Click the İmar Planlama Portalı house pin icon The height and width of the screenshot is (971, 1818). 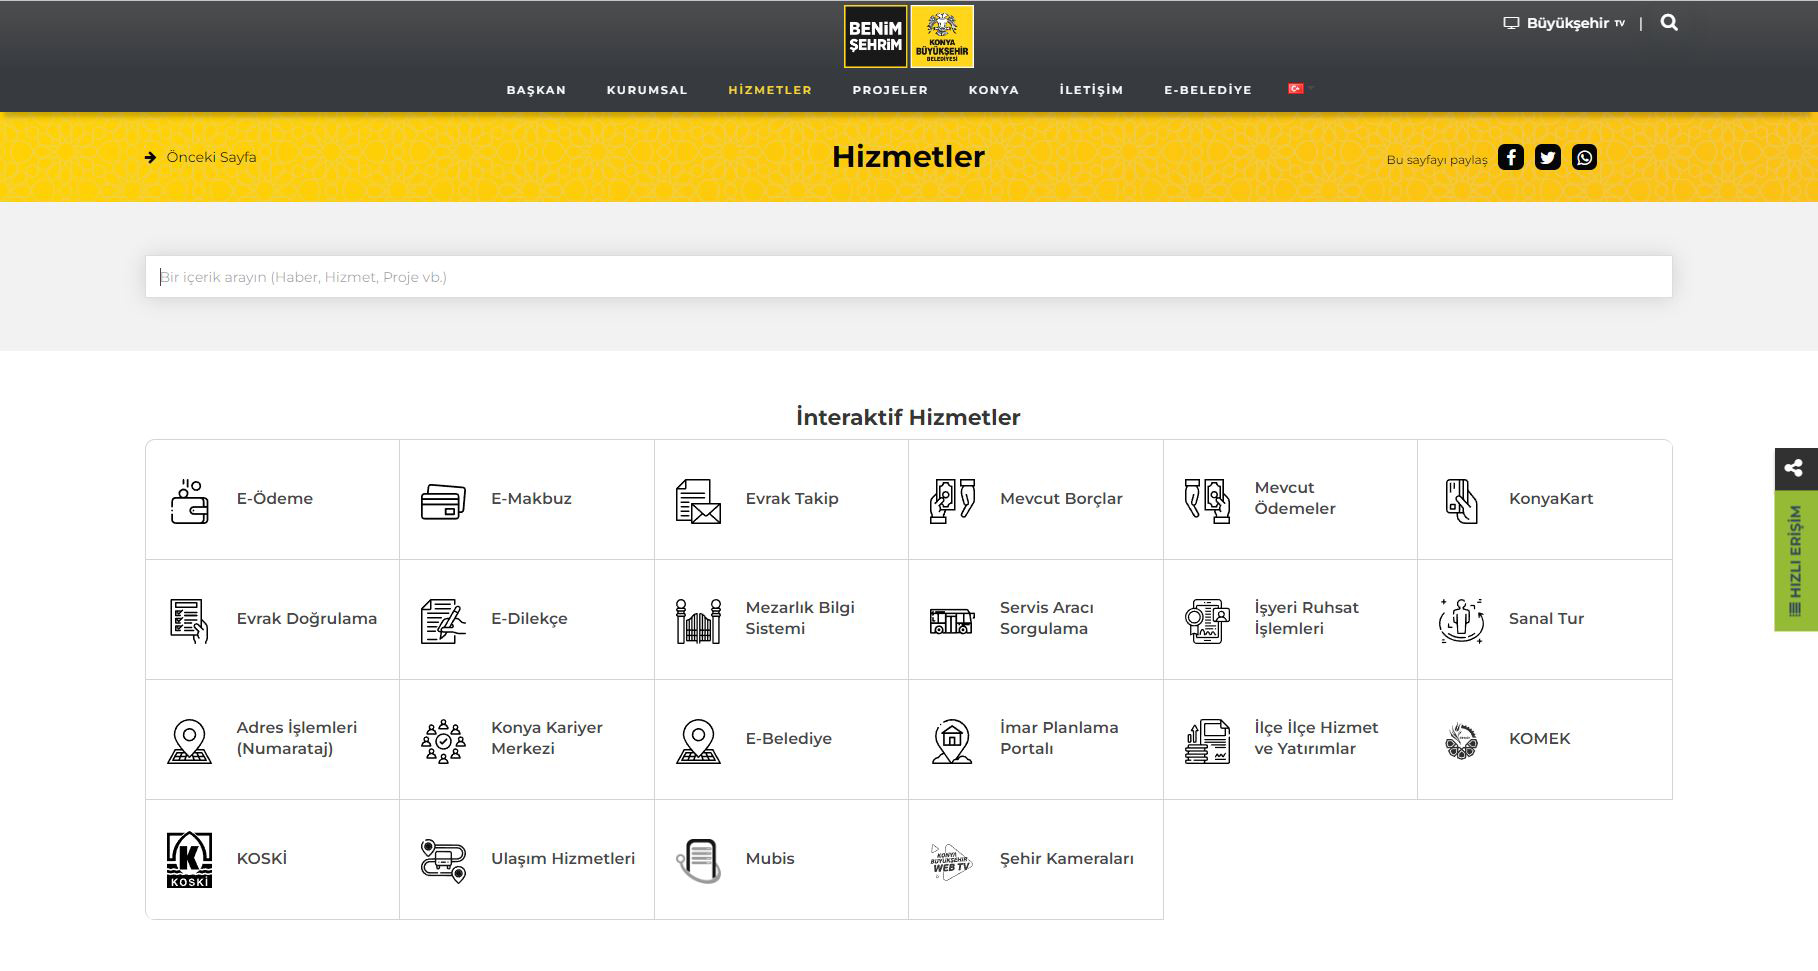[952, 741]
